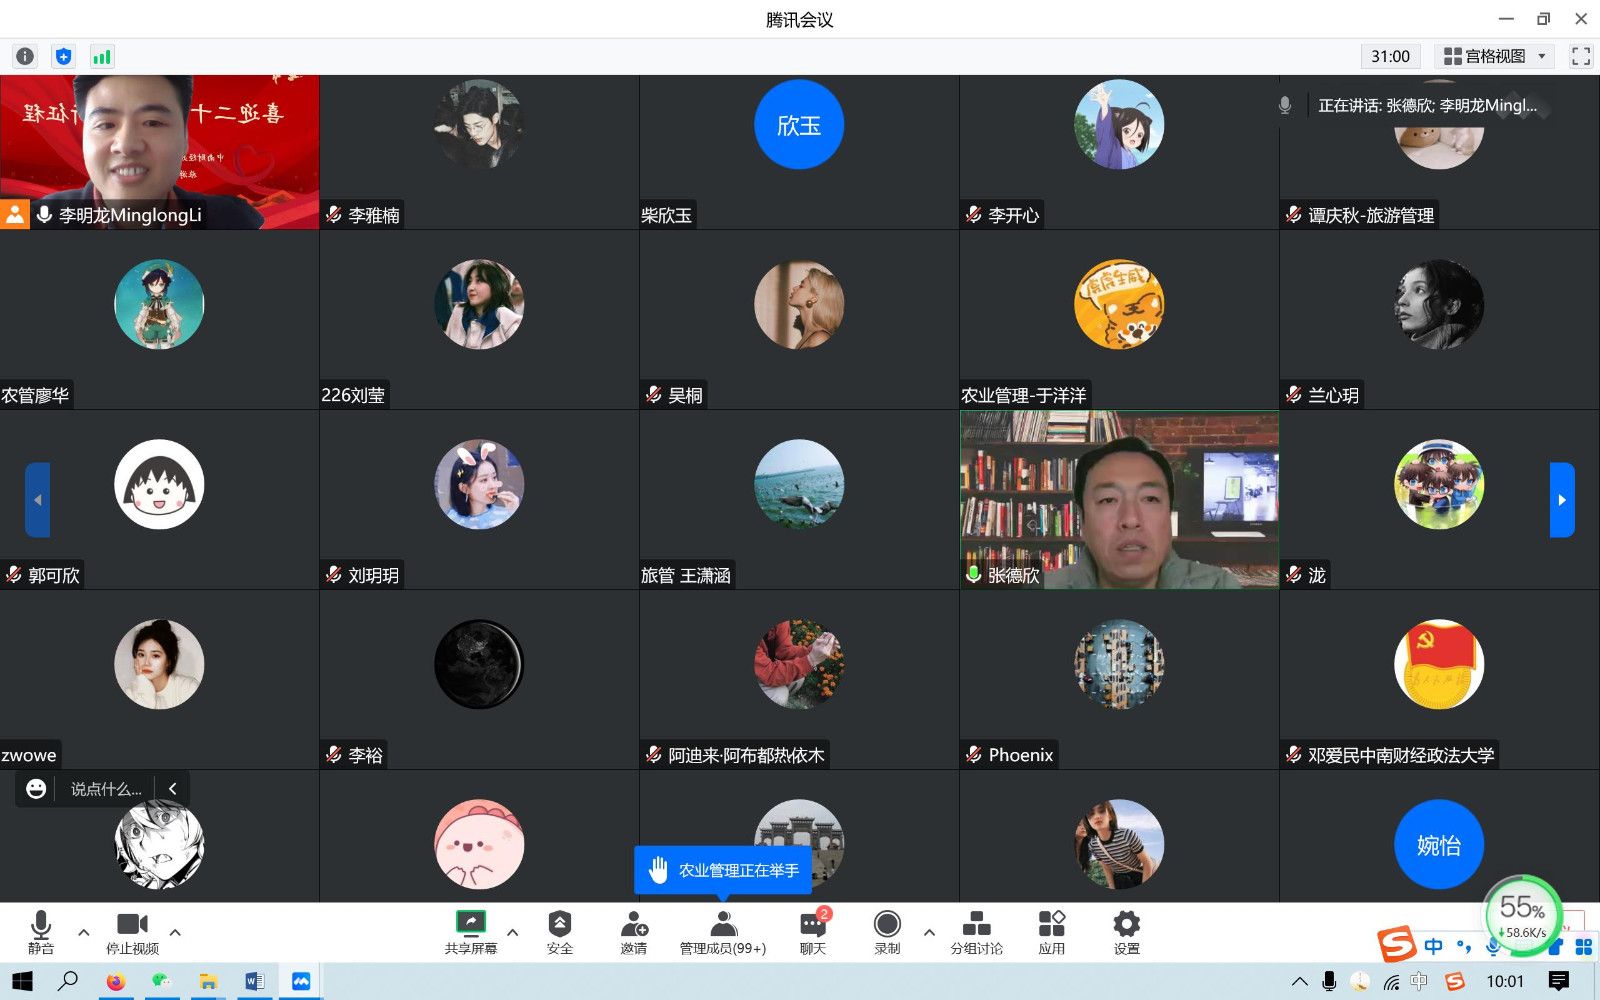The width and height of the screenshot is (1600, 1000).
Task: Click the zwowe name label
Action: click(29, 755)
